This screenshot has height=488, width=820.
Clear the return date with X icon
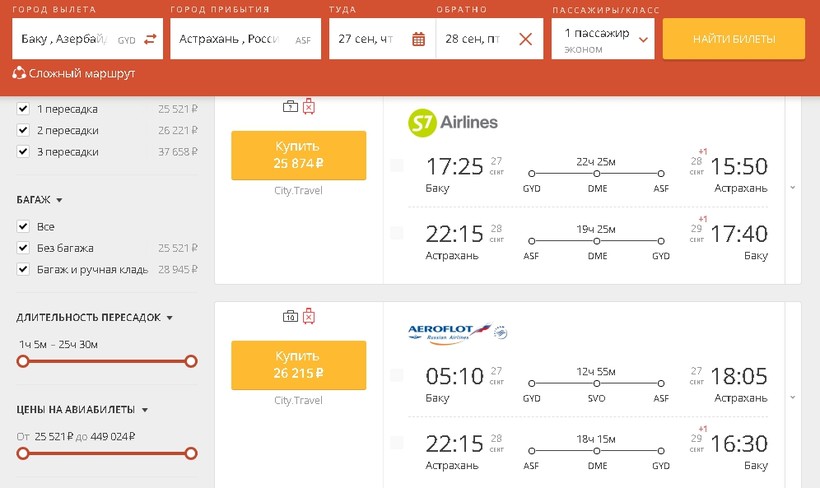[525, 39]
